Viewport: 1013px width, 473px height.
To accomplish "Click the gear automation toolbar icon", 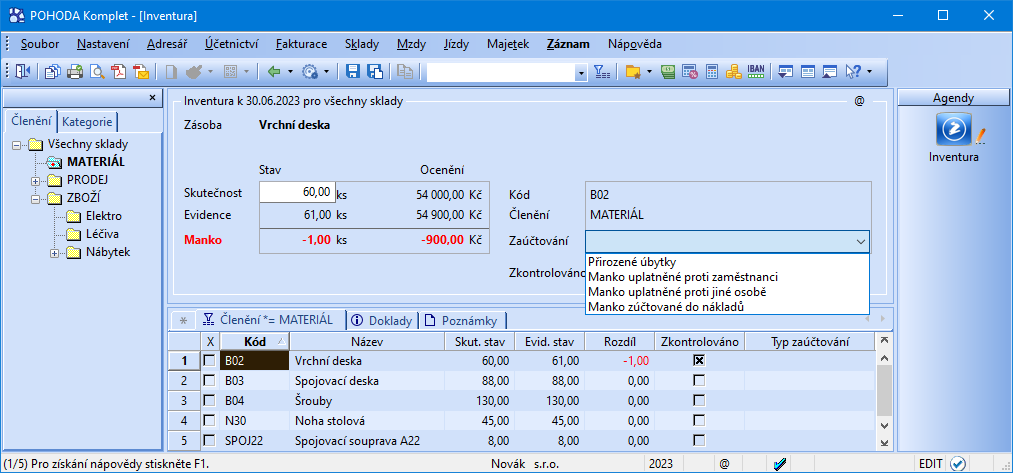I will pyautogui.click(x=311, y=72).
